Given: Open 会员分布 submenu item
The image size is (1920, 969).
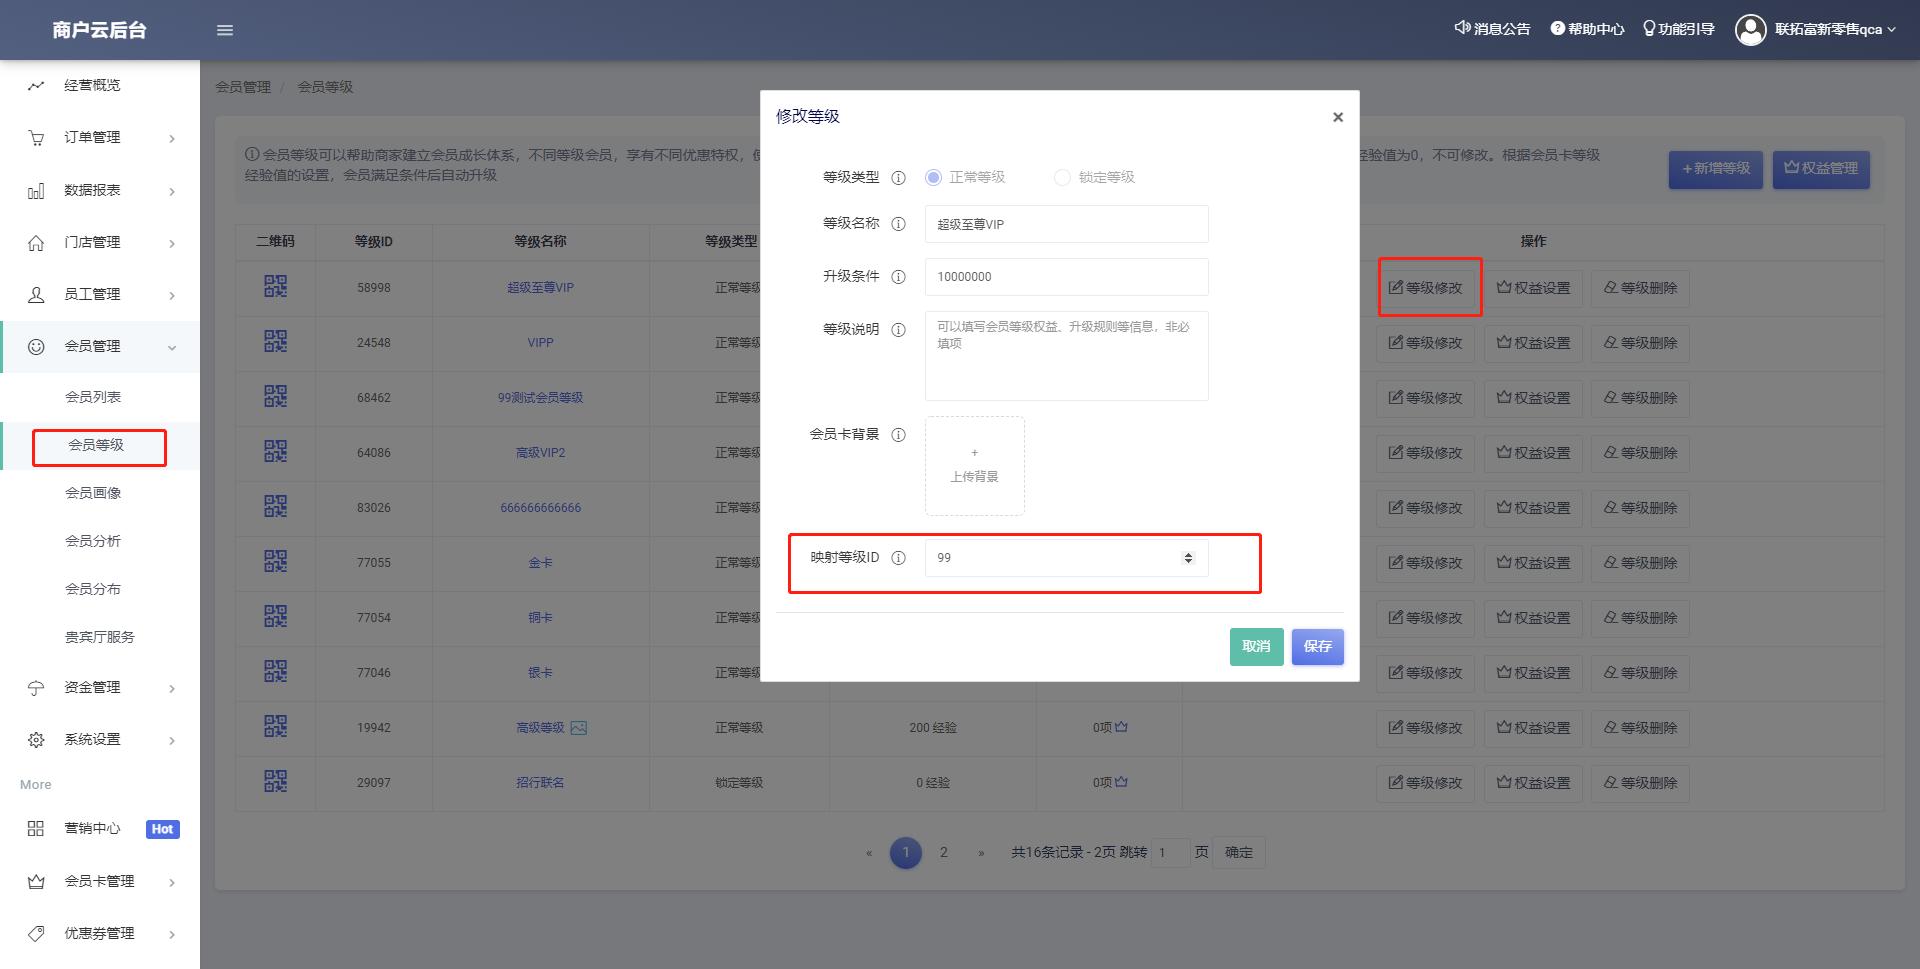Looking at the screenshot, I should 93,589.
